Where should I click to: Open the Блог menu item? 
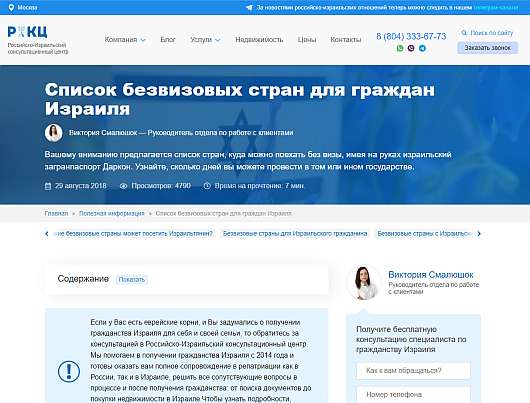pos(168,40)
